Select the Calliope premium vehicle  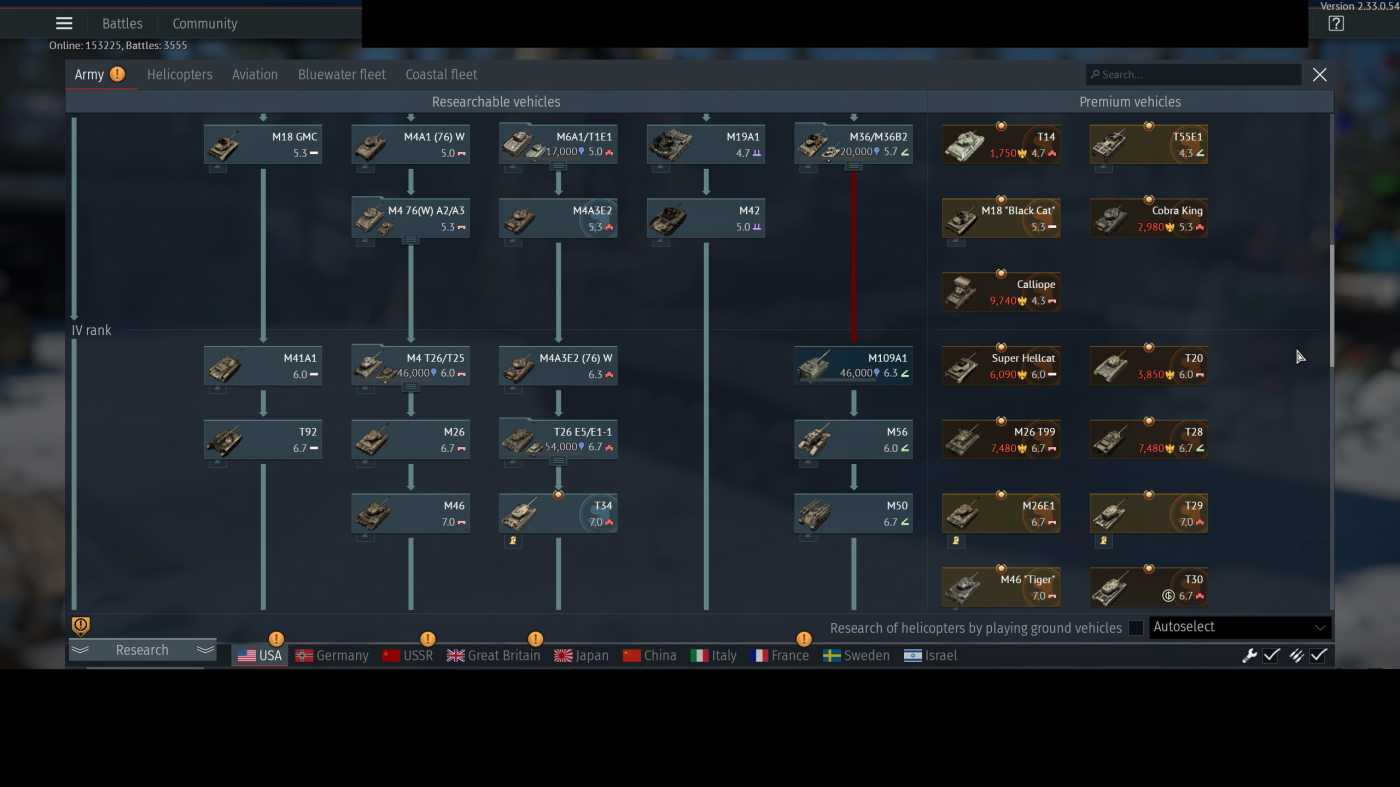pos(1001,292)
